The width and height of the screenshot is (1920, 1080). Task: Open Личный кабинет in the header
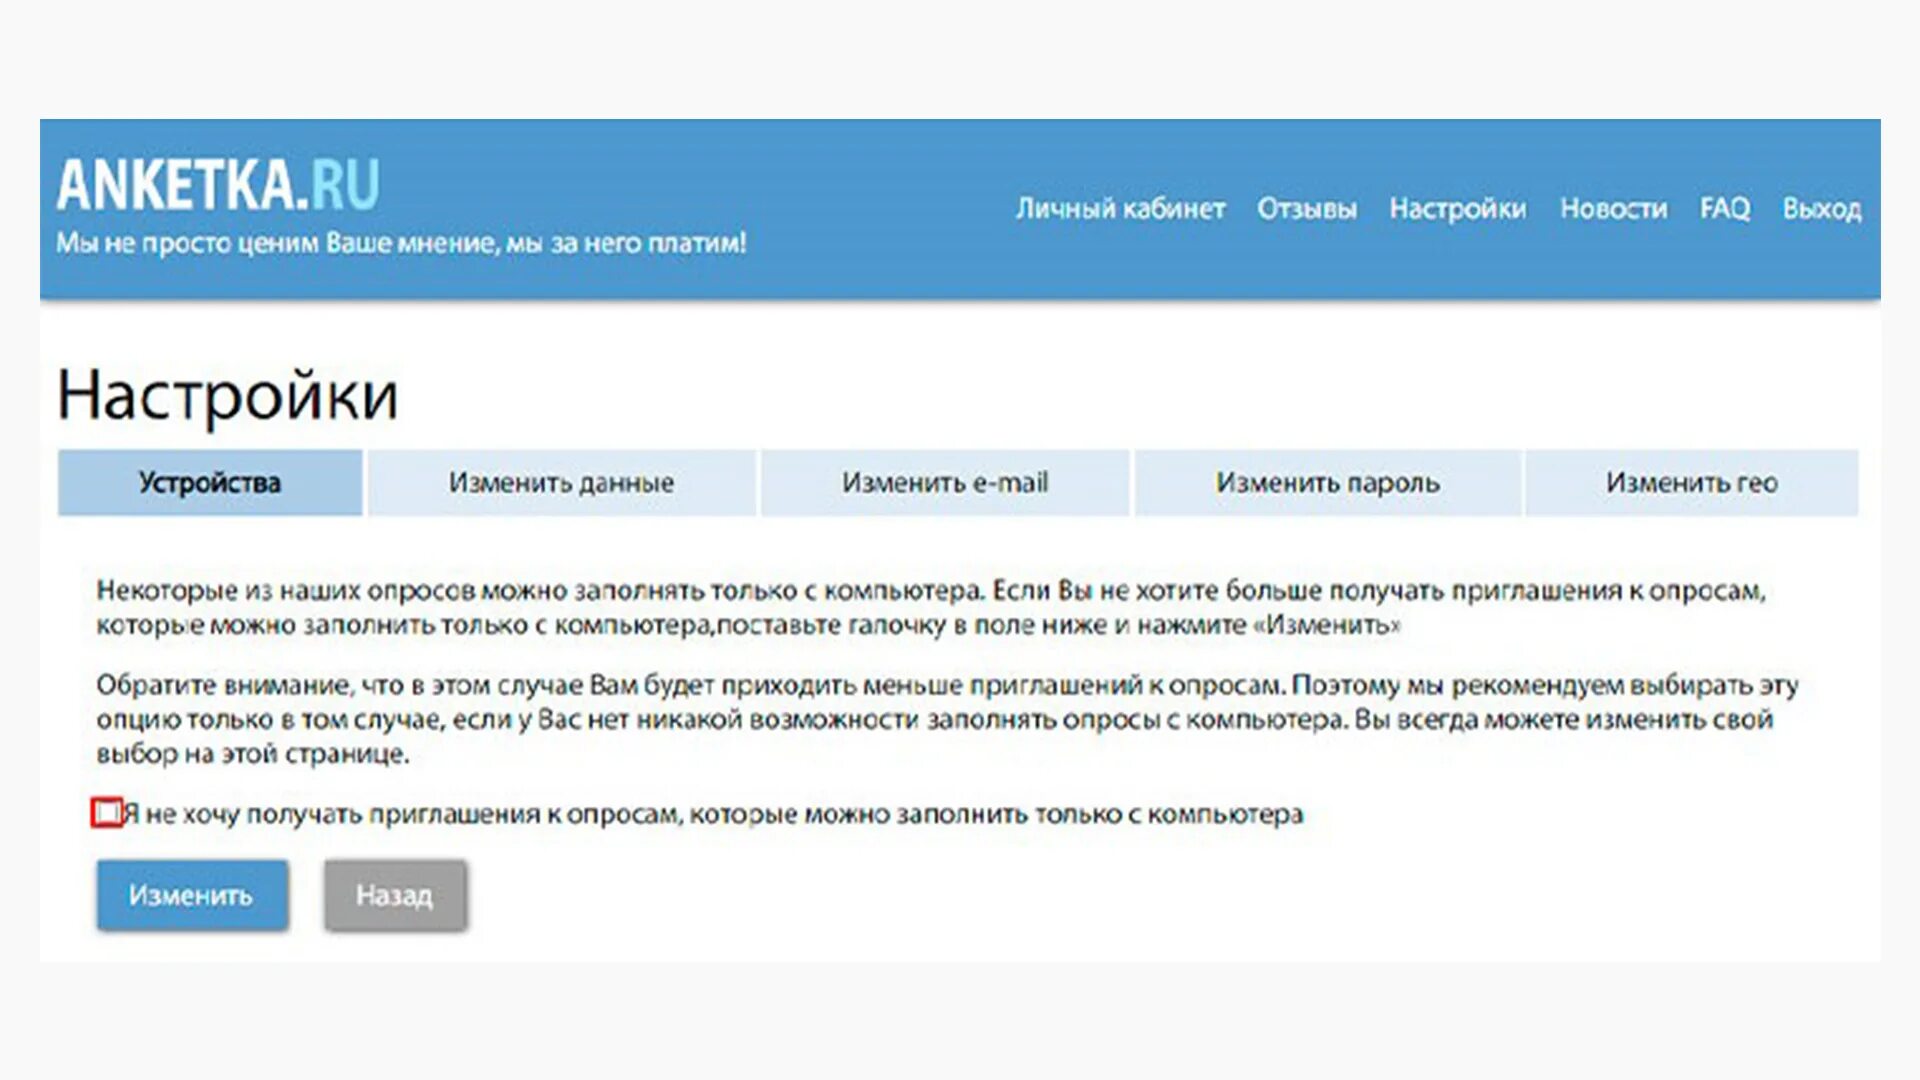(x=1120, y=209)
